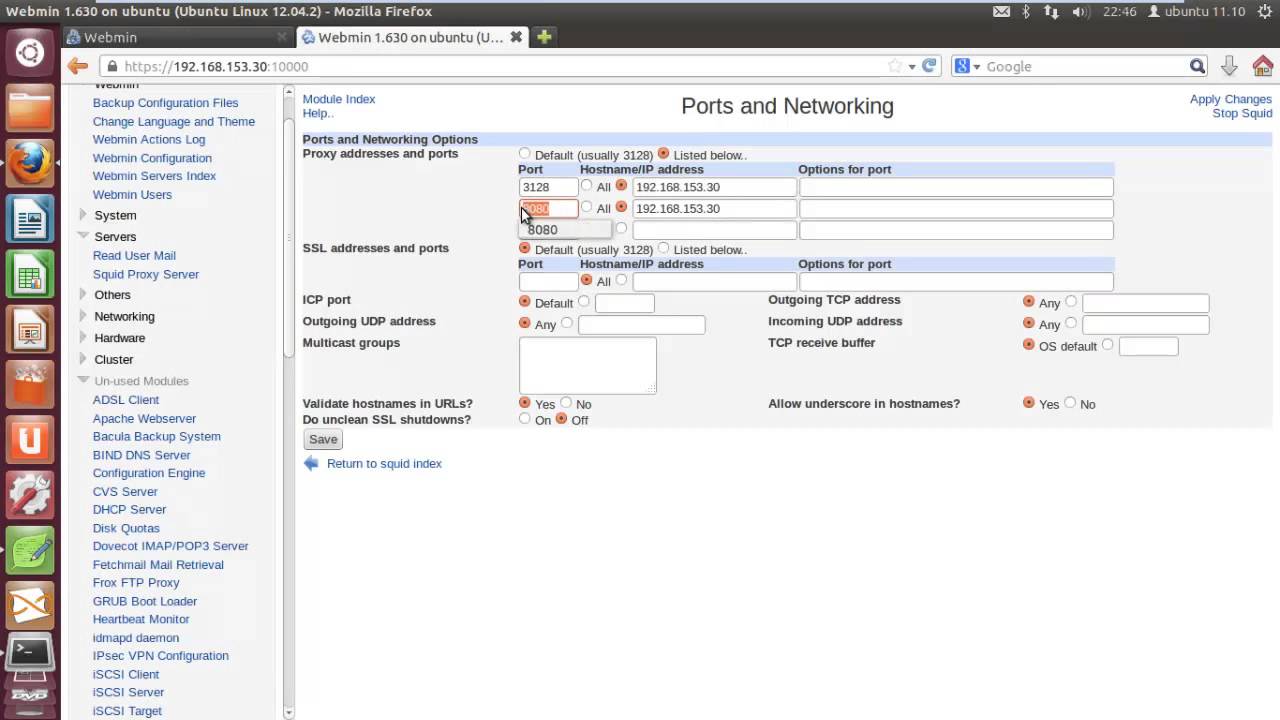Click the Stop Squid link
This screenshot has height=720, width=1280.
pyautogui.click(x=1242, y=113)
